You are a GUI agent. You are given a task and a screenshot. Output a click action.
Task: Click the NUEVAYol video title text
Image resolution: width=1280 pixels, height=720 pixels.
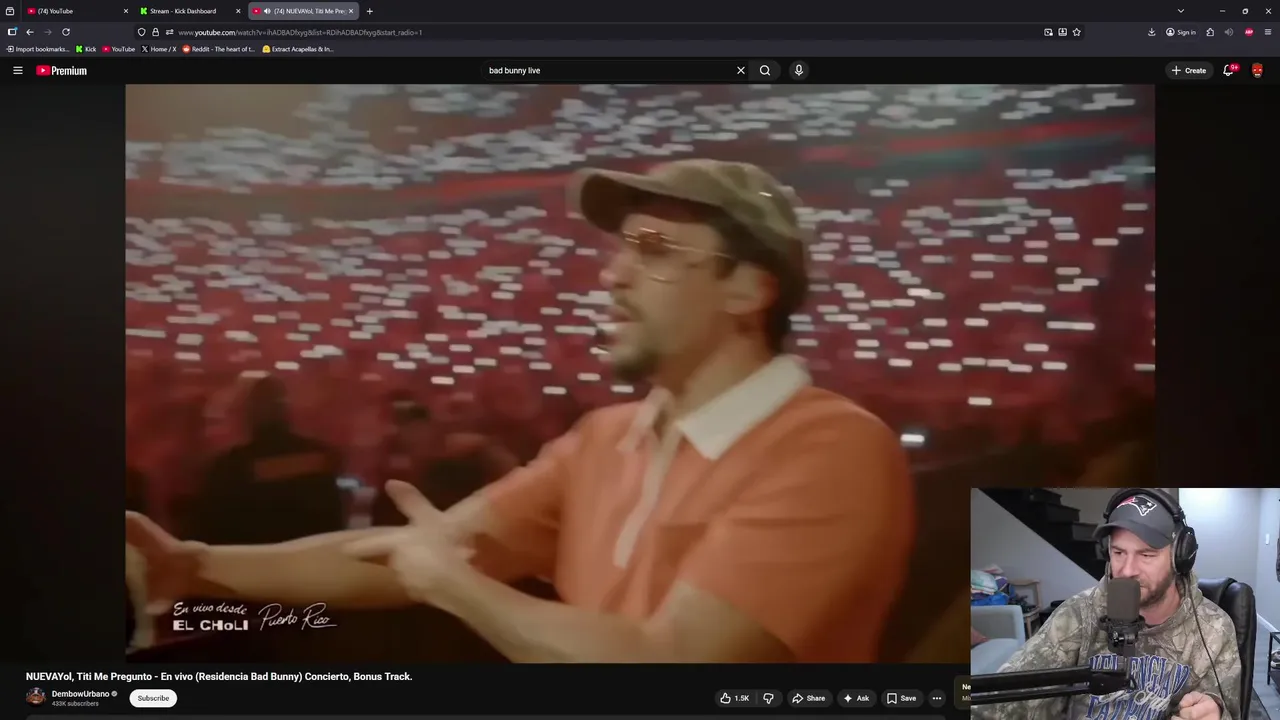(x=219, y=676)
